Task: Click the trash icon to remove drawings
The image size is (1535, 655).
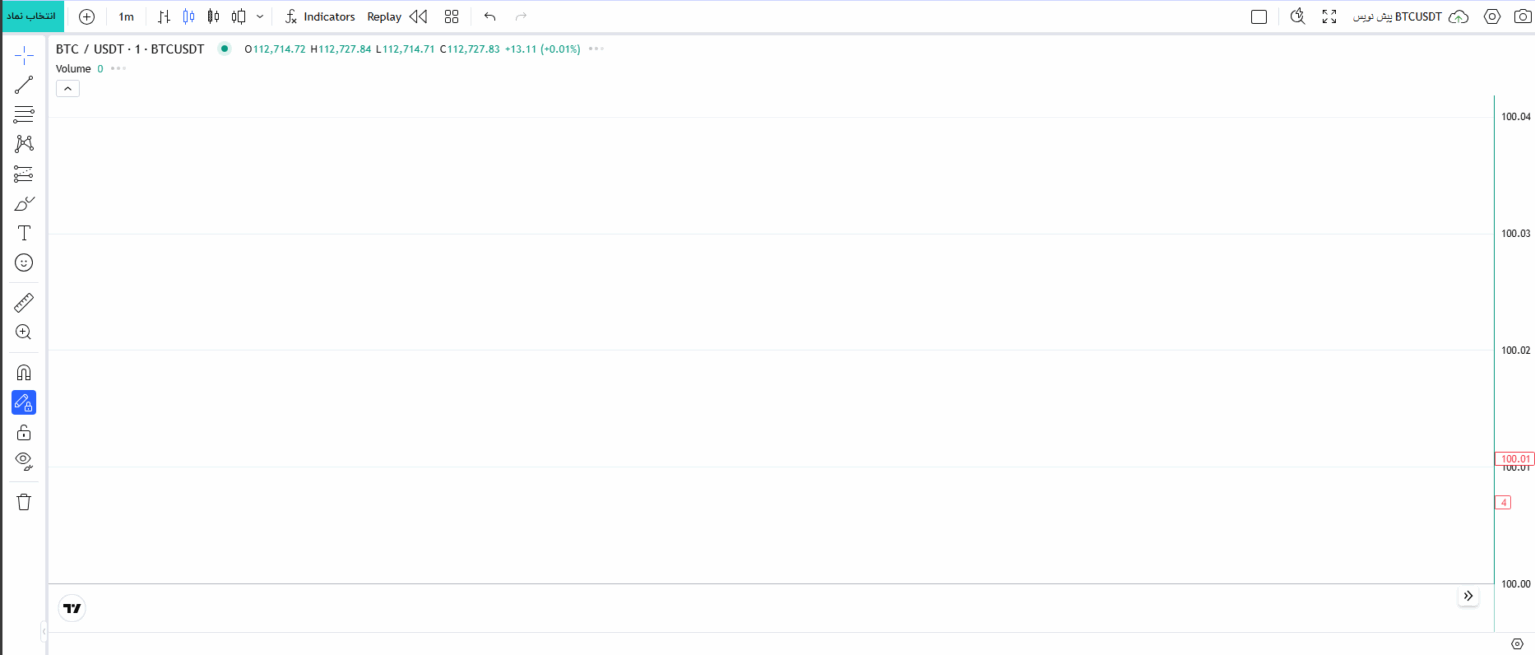Action: [24, 502]
